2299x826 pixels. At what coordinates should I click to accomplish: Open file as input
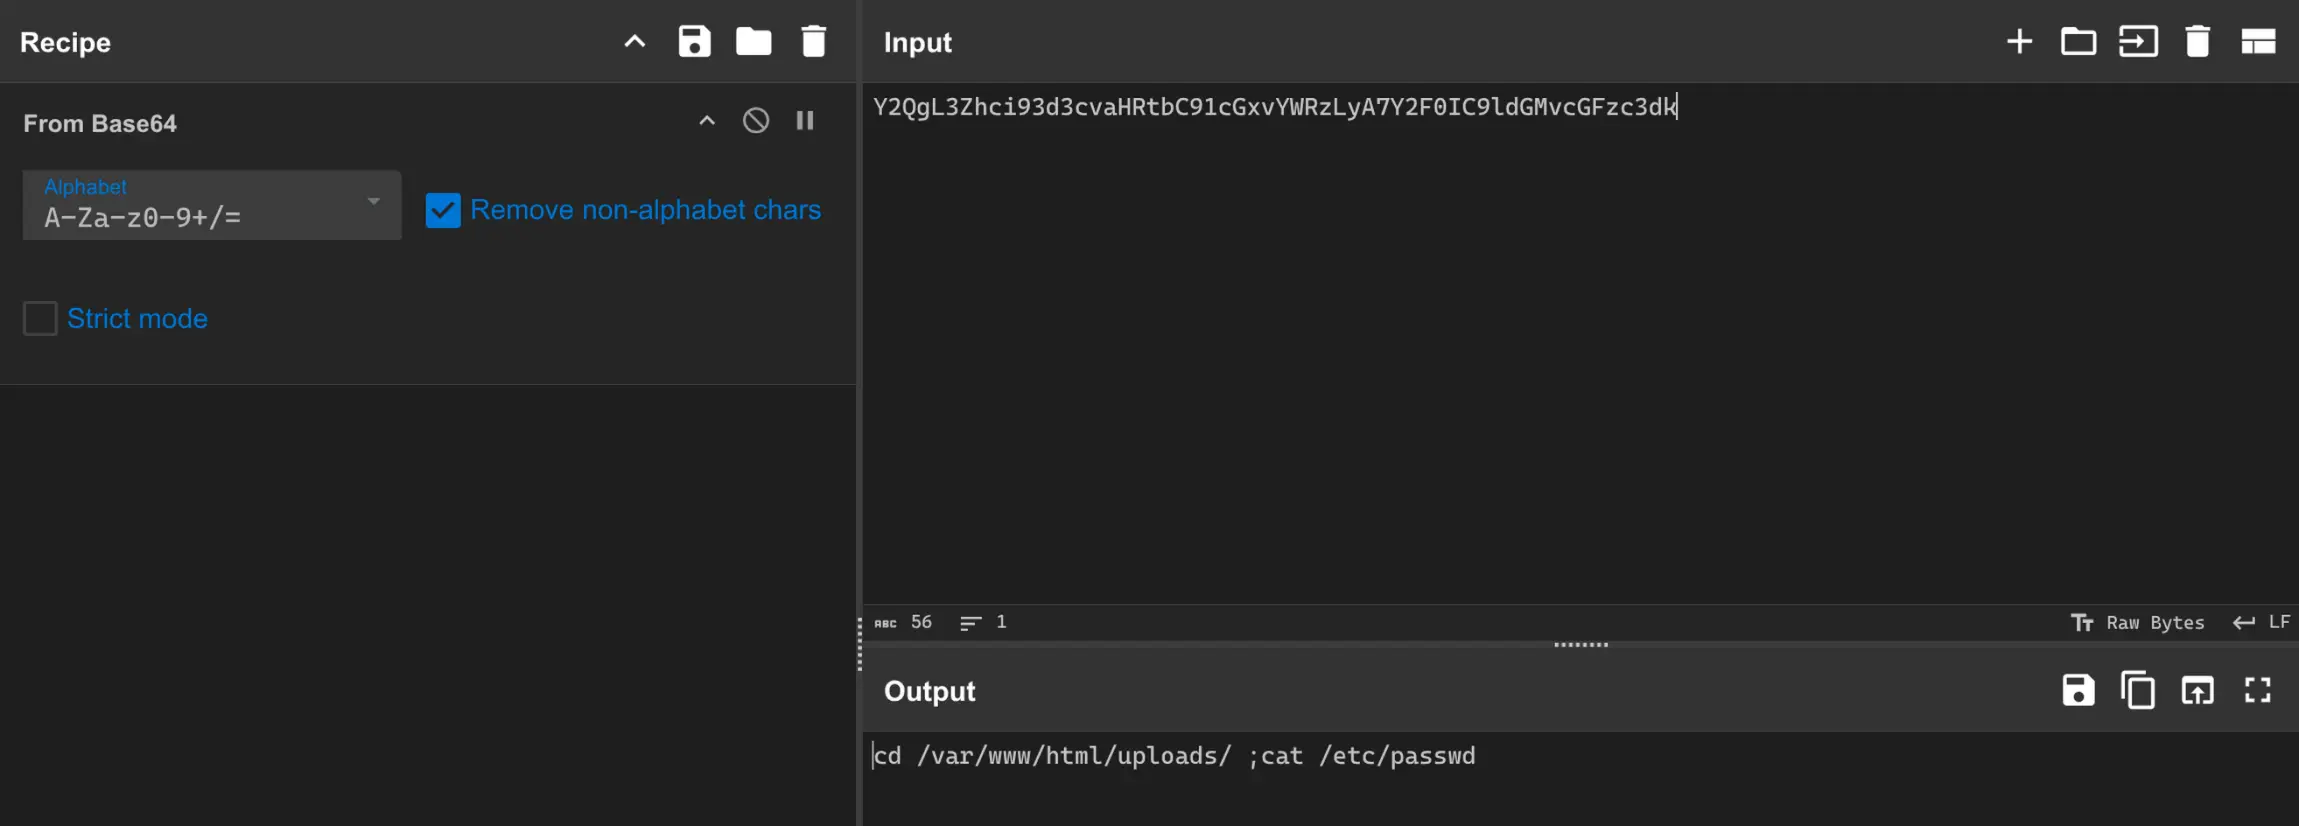pos(2138,42)
